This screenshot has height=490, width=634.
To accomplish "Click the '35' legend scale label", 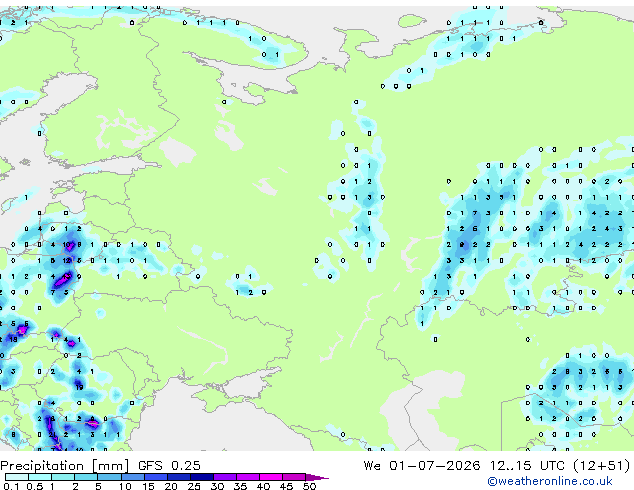I will (x=240, y=486).
